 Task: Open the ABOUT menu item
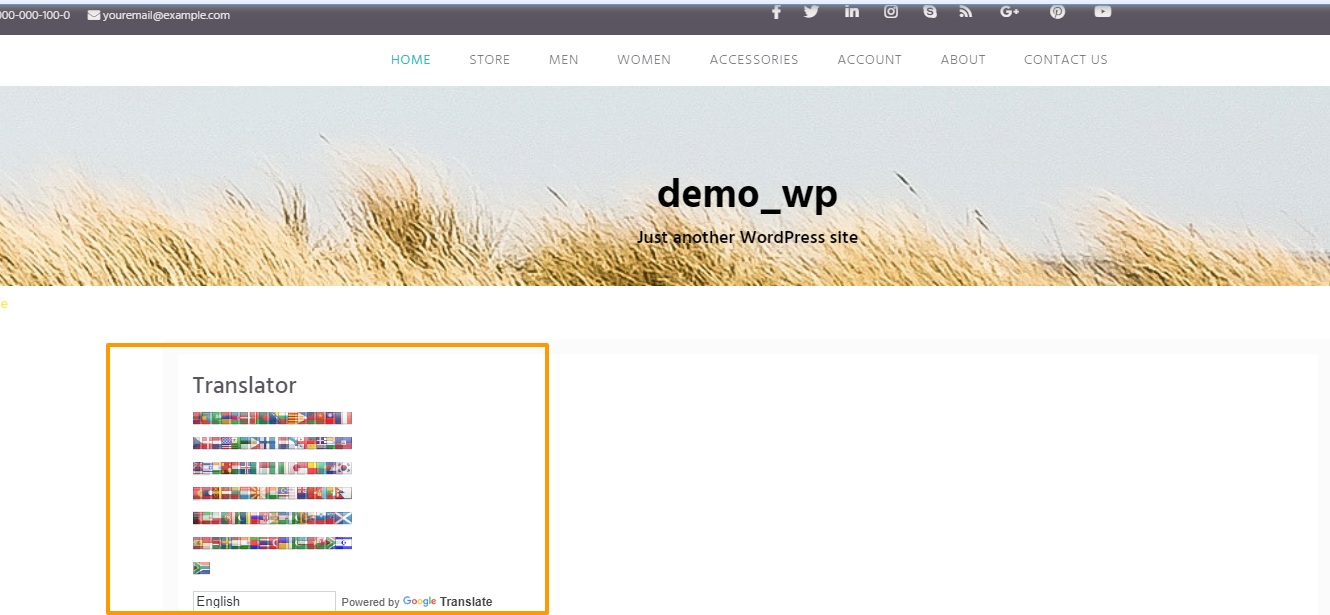(x=963, y=60)
